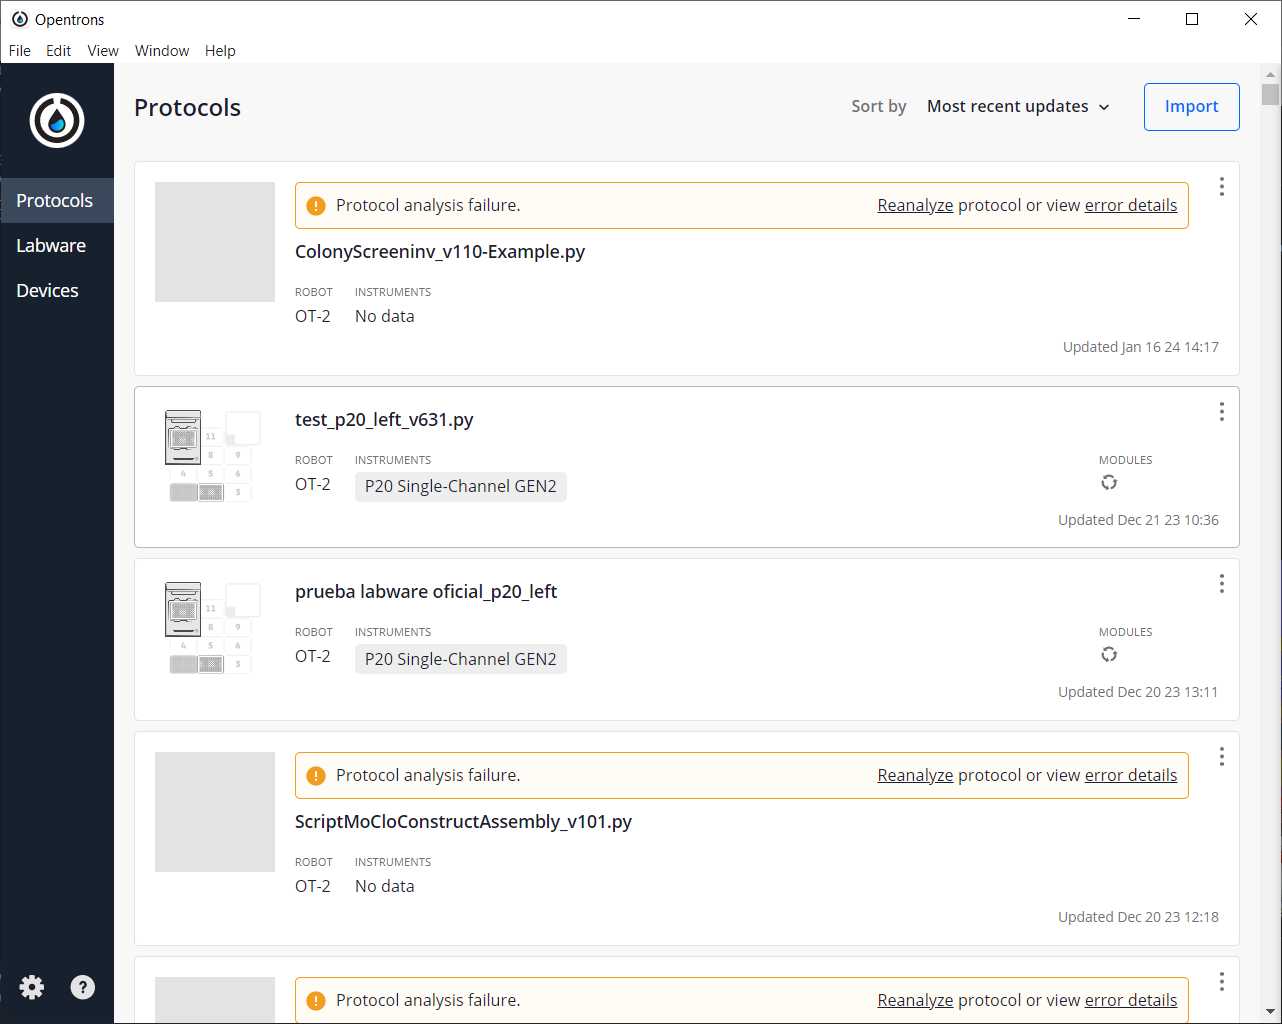Click P20 Single-Channel GEN2 tag in test_p20_left_v631.py

pyautogui.click(x=461, y=487)
